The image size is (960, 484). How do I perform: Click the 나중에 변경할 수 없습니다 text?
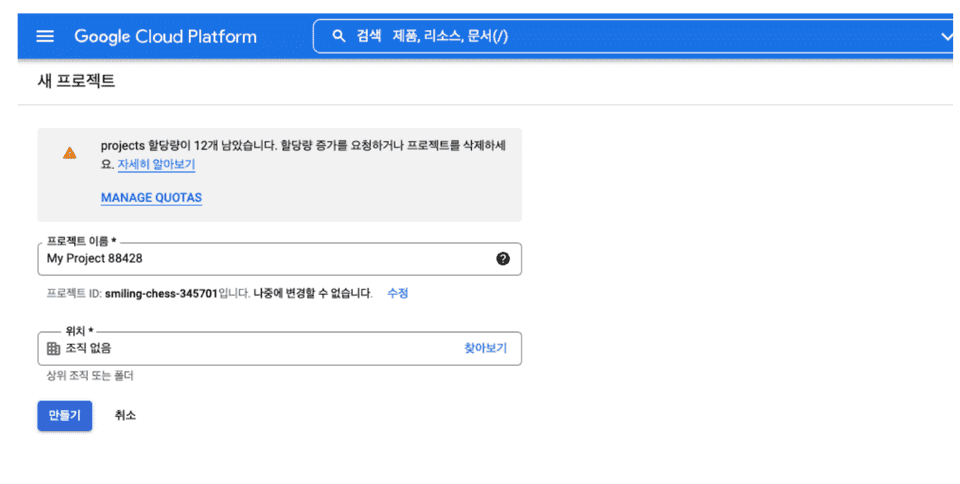[x=313, y=293]
